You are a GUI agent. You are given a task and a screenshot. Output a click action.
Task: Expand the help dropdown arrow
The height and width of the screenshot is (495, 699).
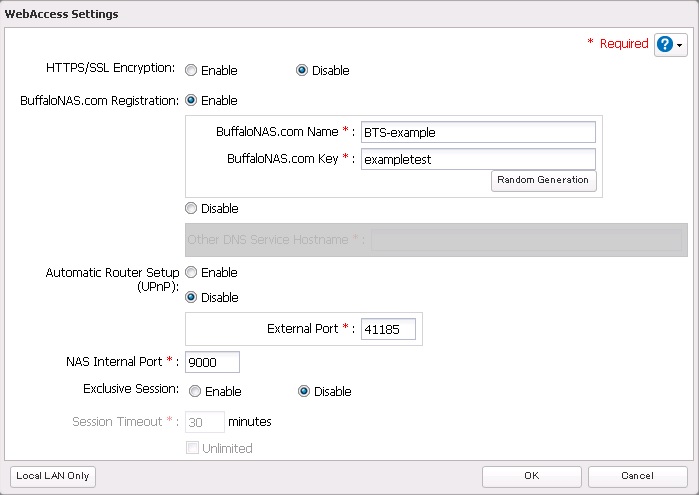681,46
